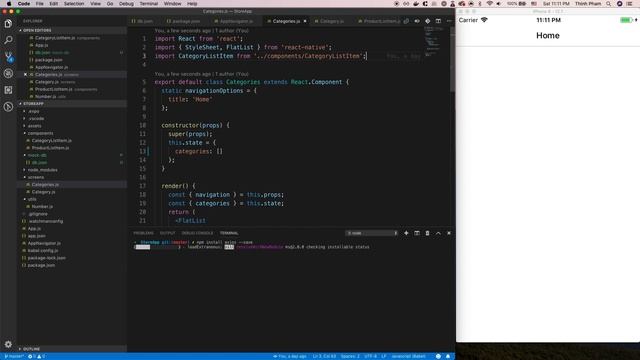Switch to the ProductListItem.js editor tab
Viewport: 640px width, 360px height.
click(x=379, y=21)
